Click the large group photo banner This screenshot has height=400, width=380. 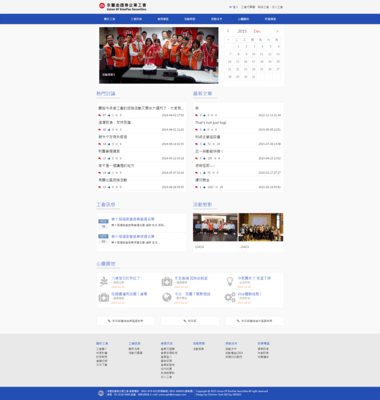click(159, 55)
